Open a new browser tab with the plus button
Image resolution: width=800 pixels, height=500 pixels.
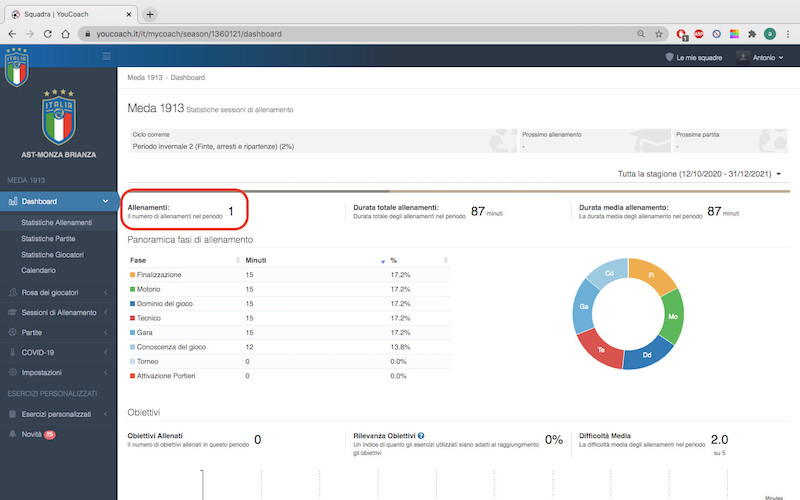[149, 14]
